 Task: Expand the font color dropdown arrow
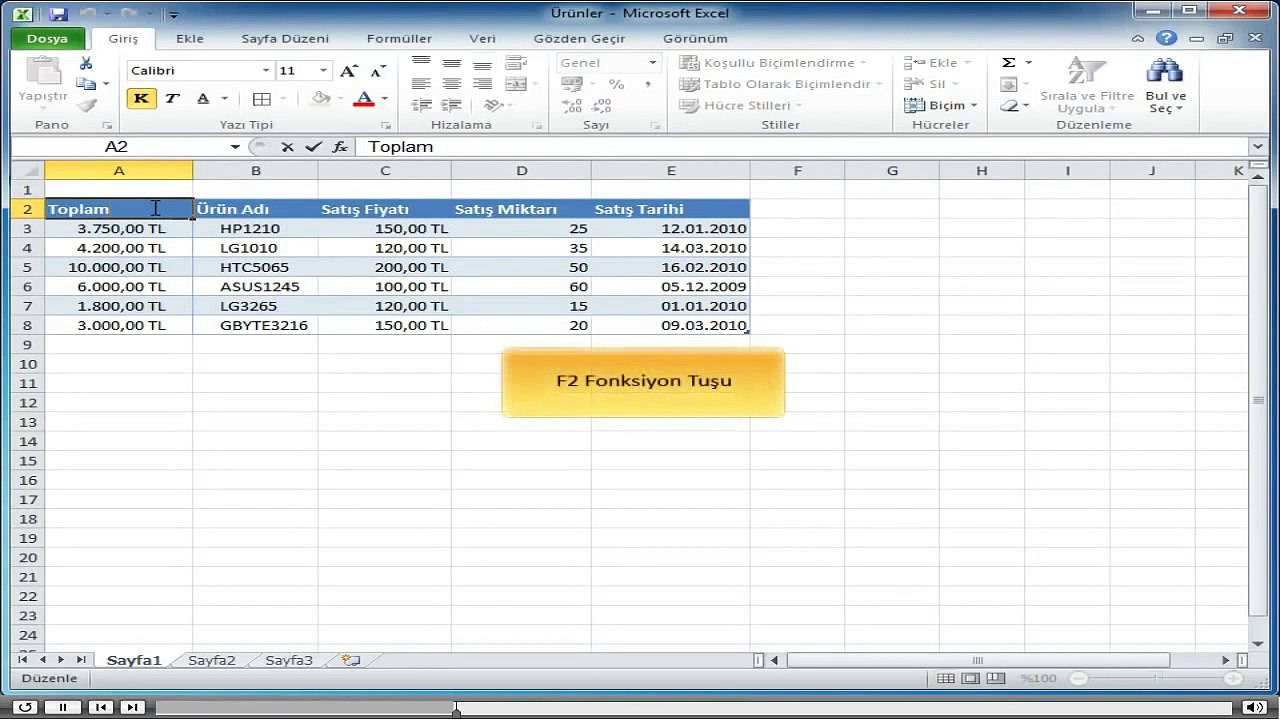point(384,99)
